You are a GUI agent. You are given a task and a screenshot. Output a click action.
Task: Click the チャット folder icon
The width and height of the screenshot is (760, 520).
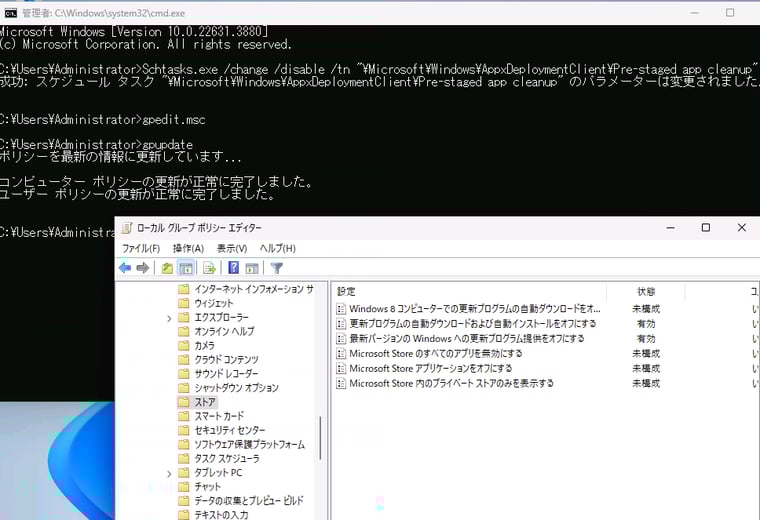[x=184, y=487]
